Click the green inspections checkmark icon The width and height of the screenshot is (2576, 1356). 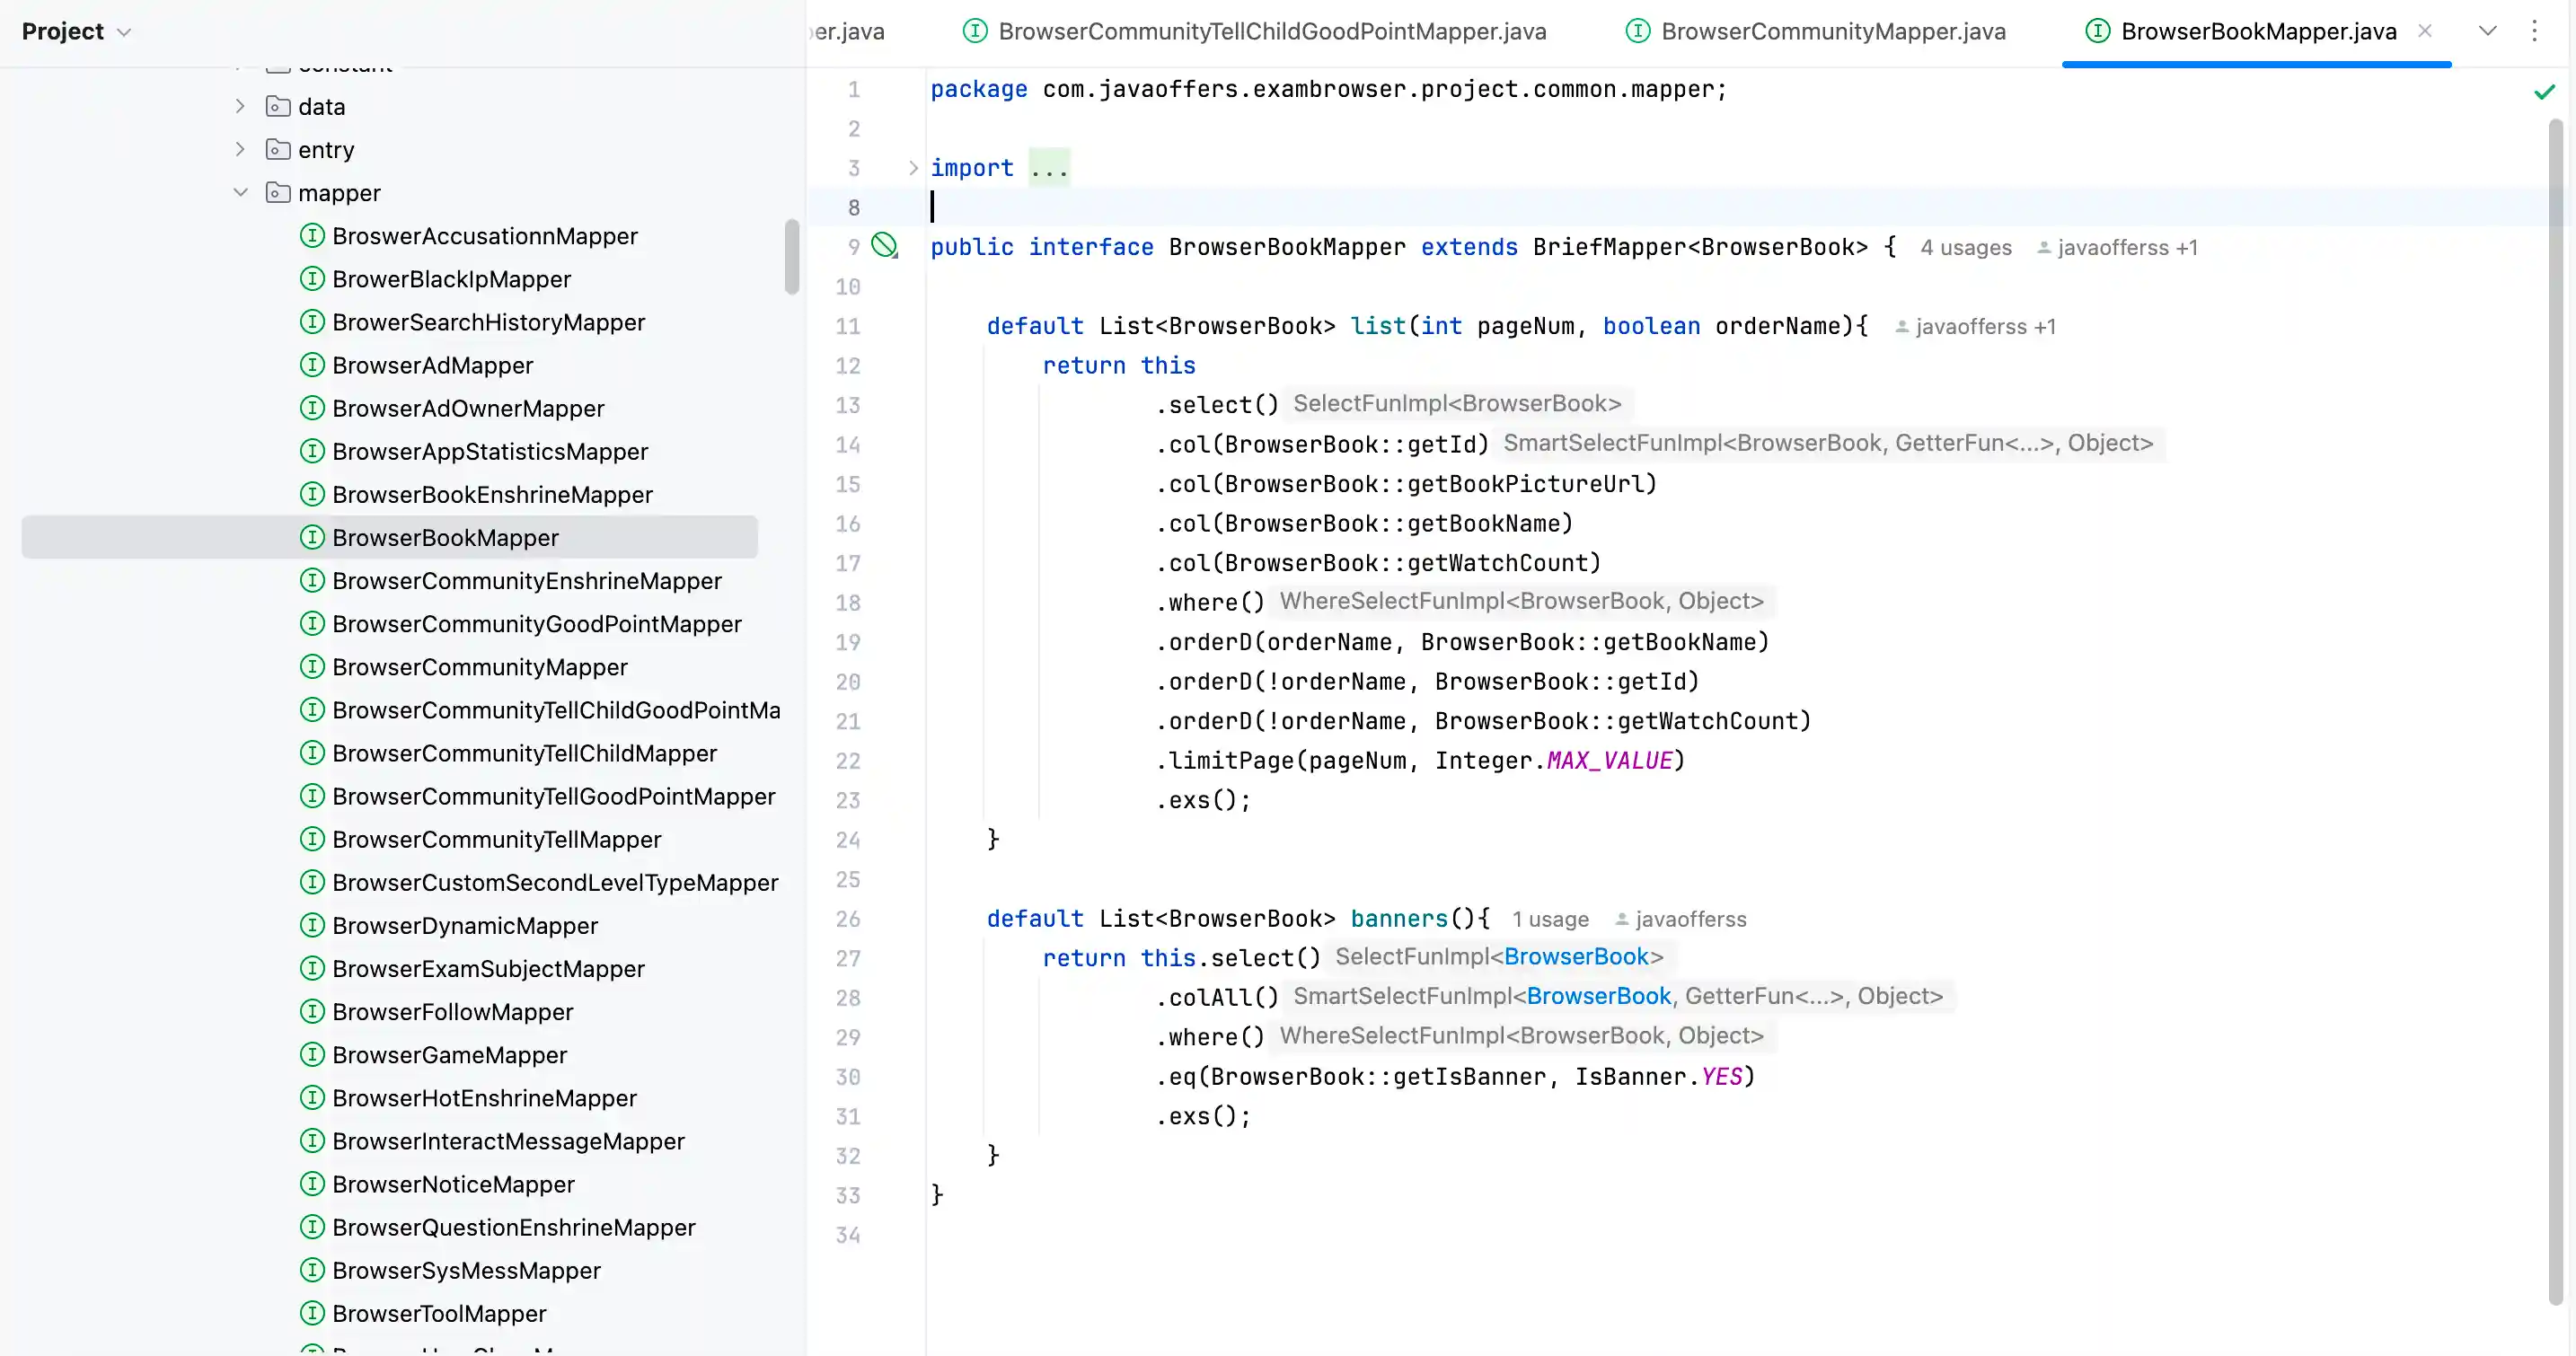point(2544,92)
